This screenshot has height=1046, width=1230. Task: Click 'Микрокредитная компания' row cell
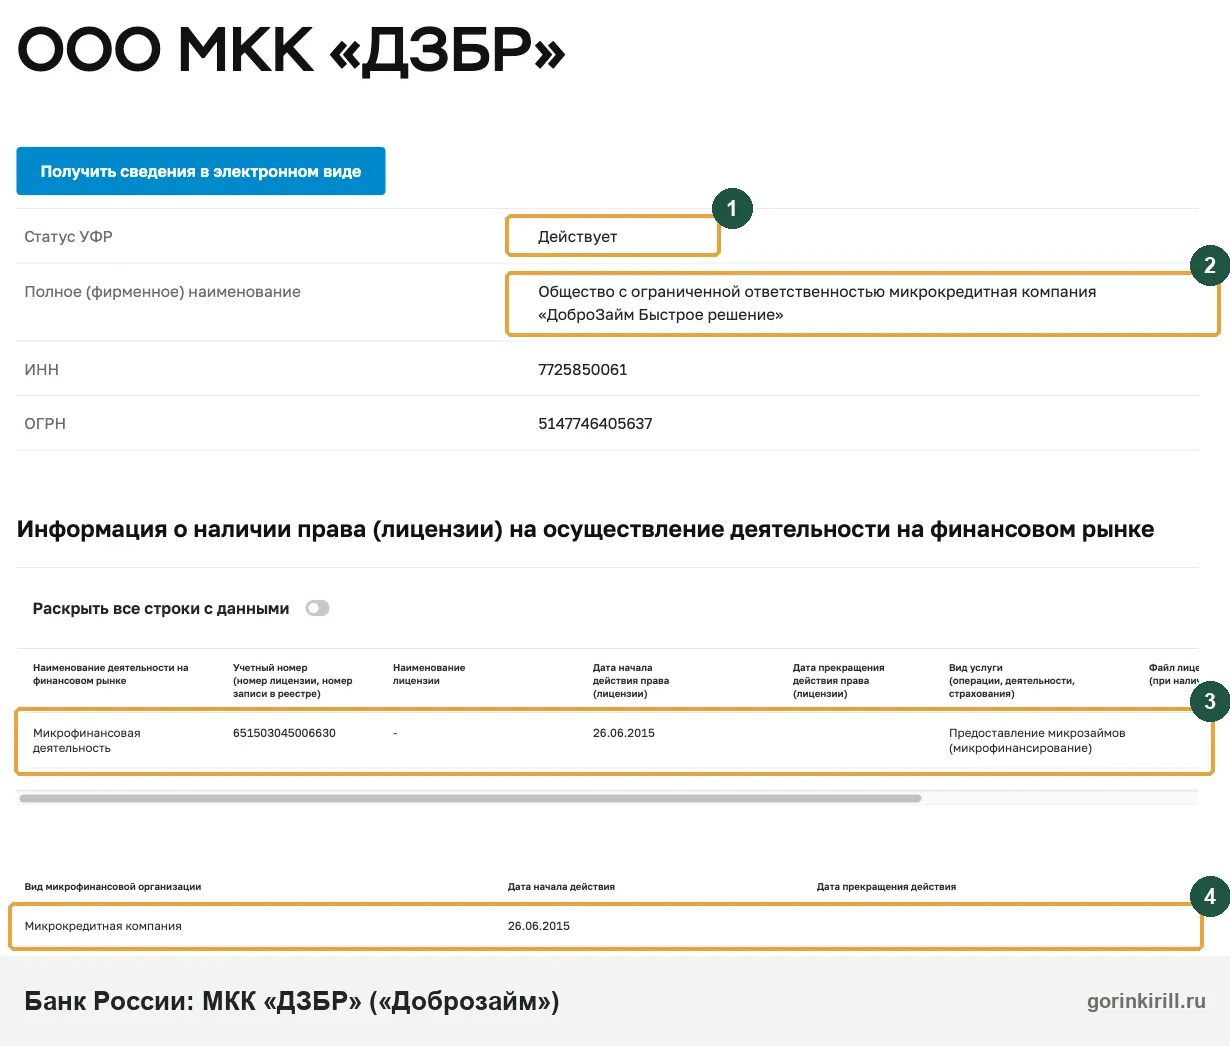[103, 926]
